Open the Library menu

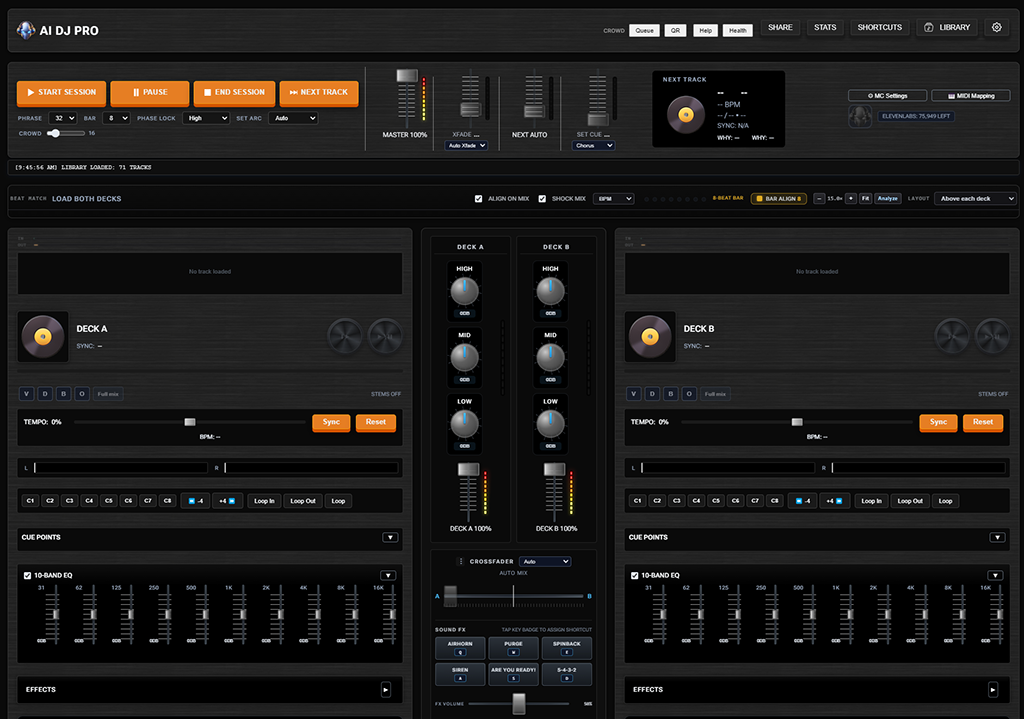[x=947, y=27]
